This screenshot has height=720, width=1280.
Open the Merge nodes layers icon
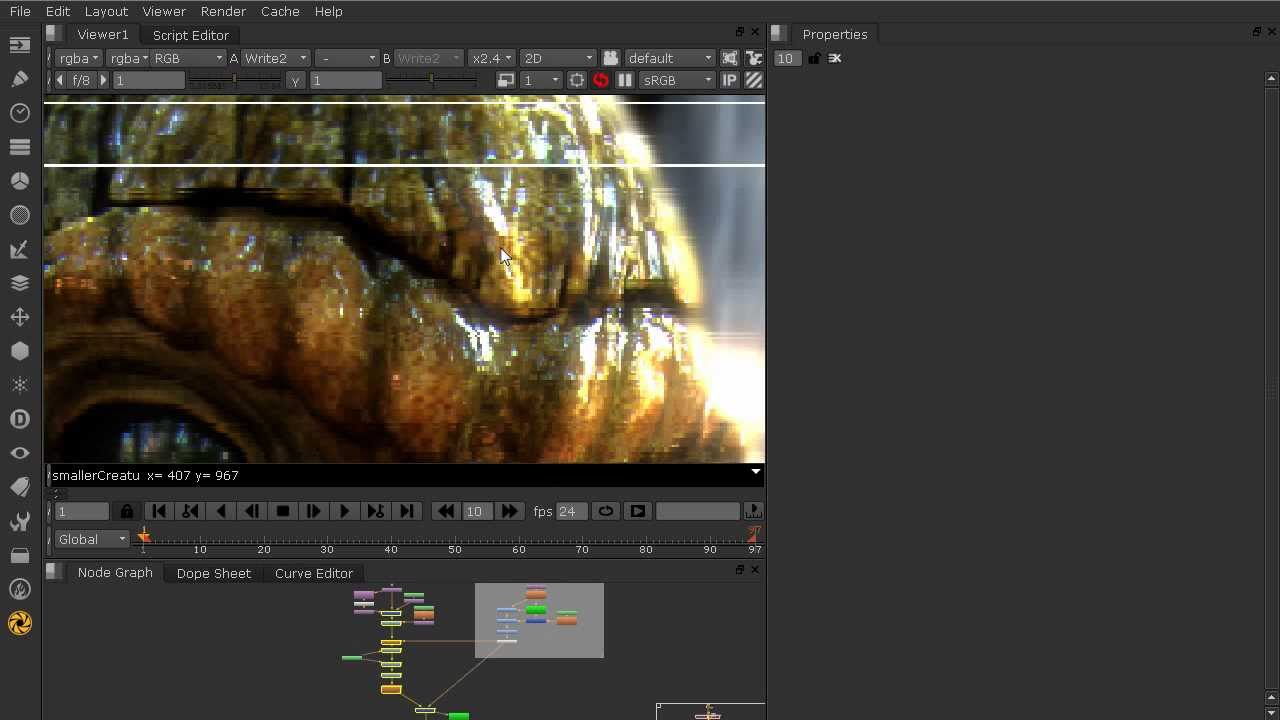tap(19, 283)
